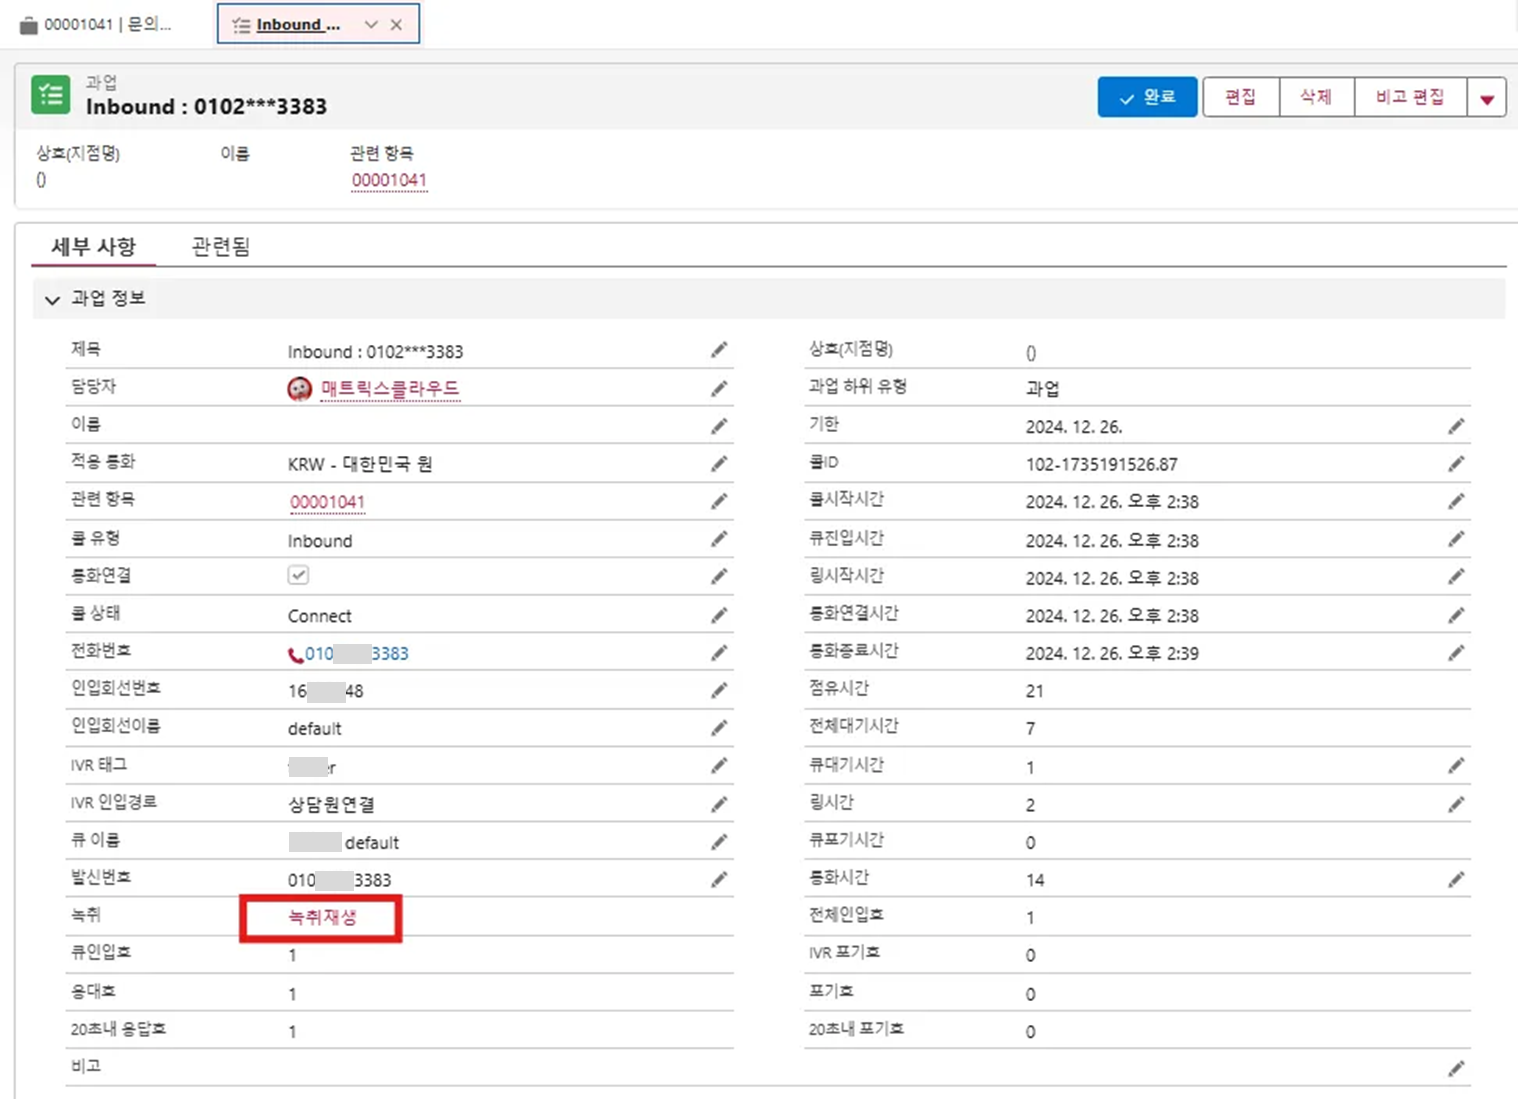Open related record 00001041
The width and height of the screenshot is (1518, 1099).
coord(389,180)
